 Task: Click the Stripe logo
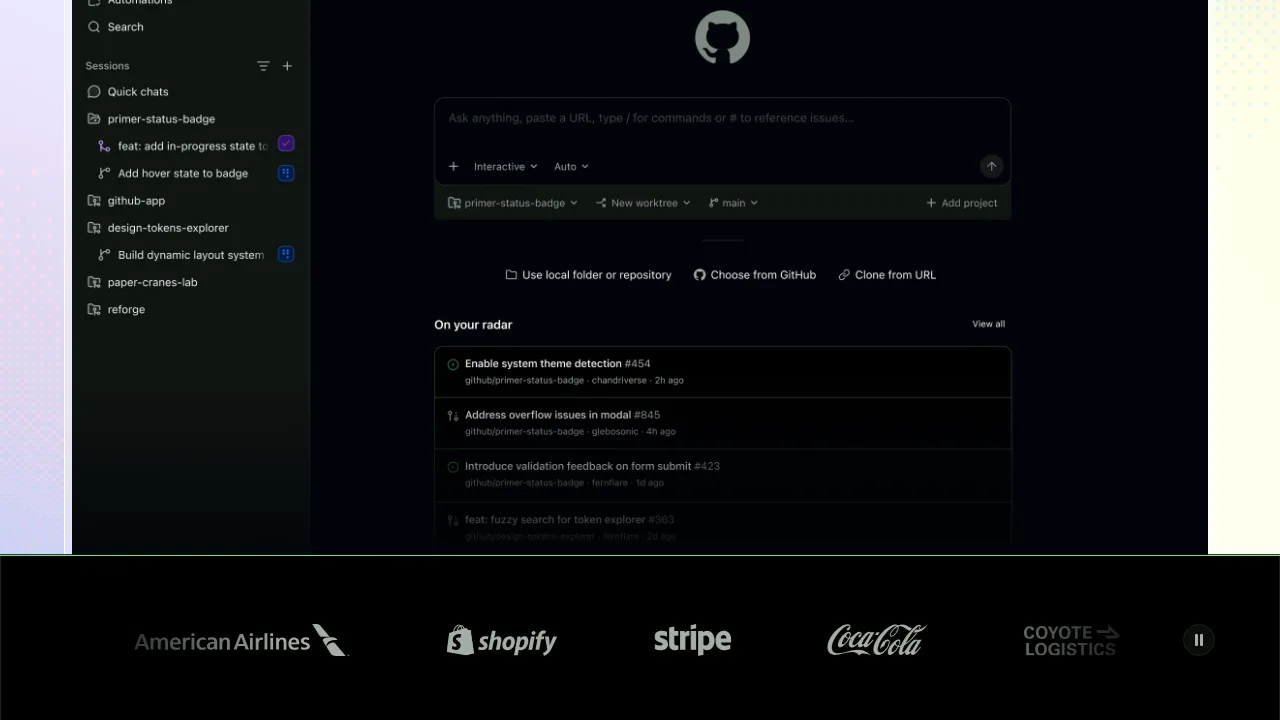pyautogui.click(x=692, y=640)
